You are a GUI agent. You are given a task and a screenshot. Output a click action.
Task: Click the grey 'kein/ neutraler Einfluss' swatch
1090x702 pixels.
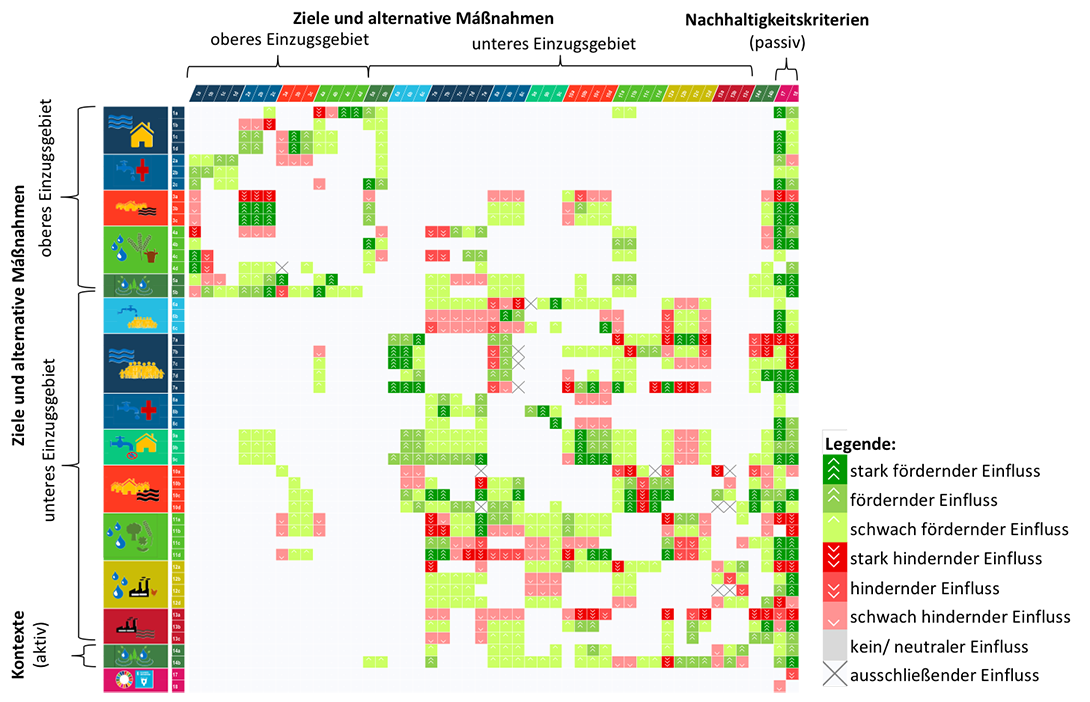tap(829, 646)
